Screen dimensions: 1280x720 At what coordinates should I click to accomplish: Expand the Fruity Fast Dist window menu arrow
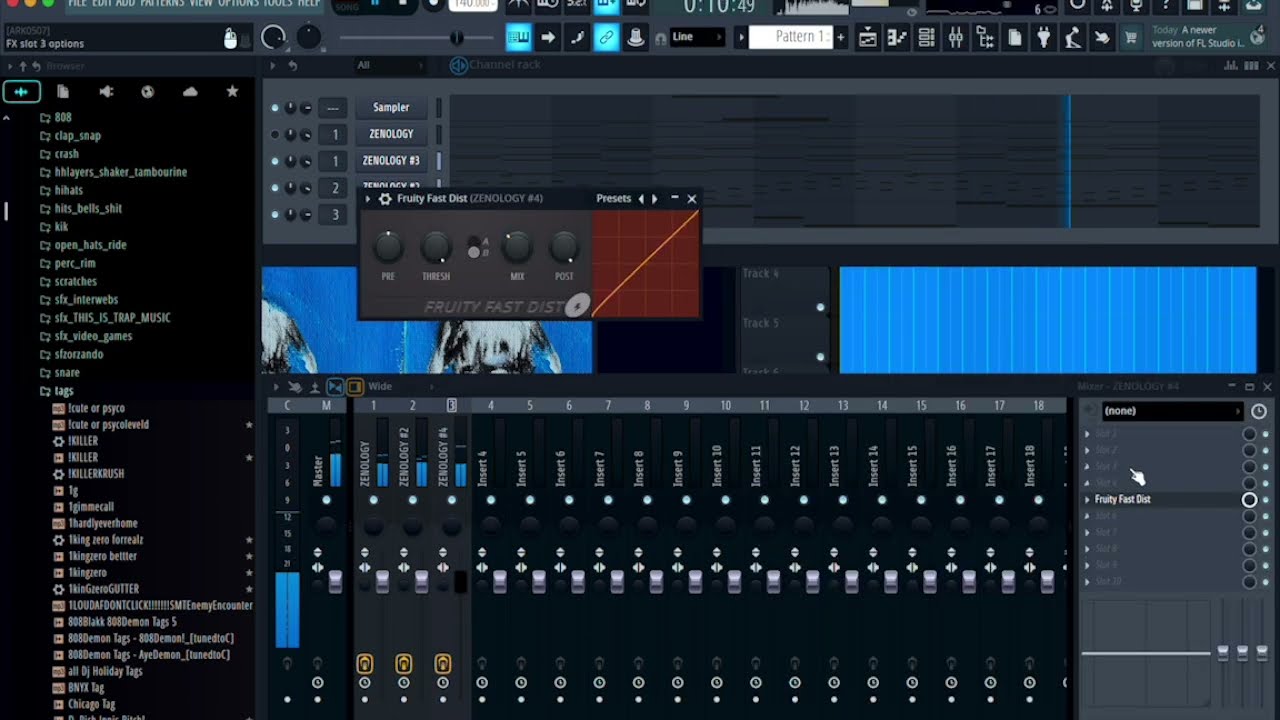coord(368,199)
